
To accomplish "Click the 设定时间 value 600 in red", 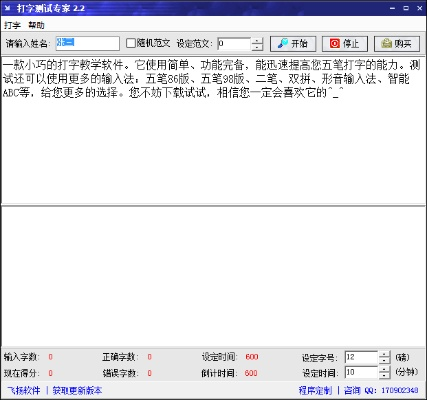I will tap(252, 357).
